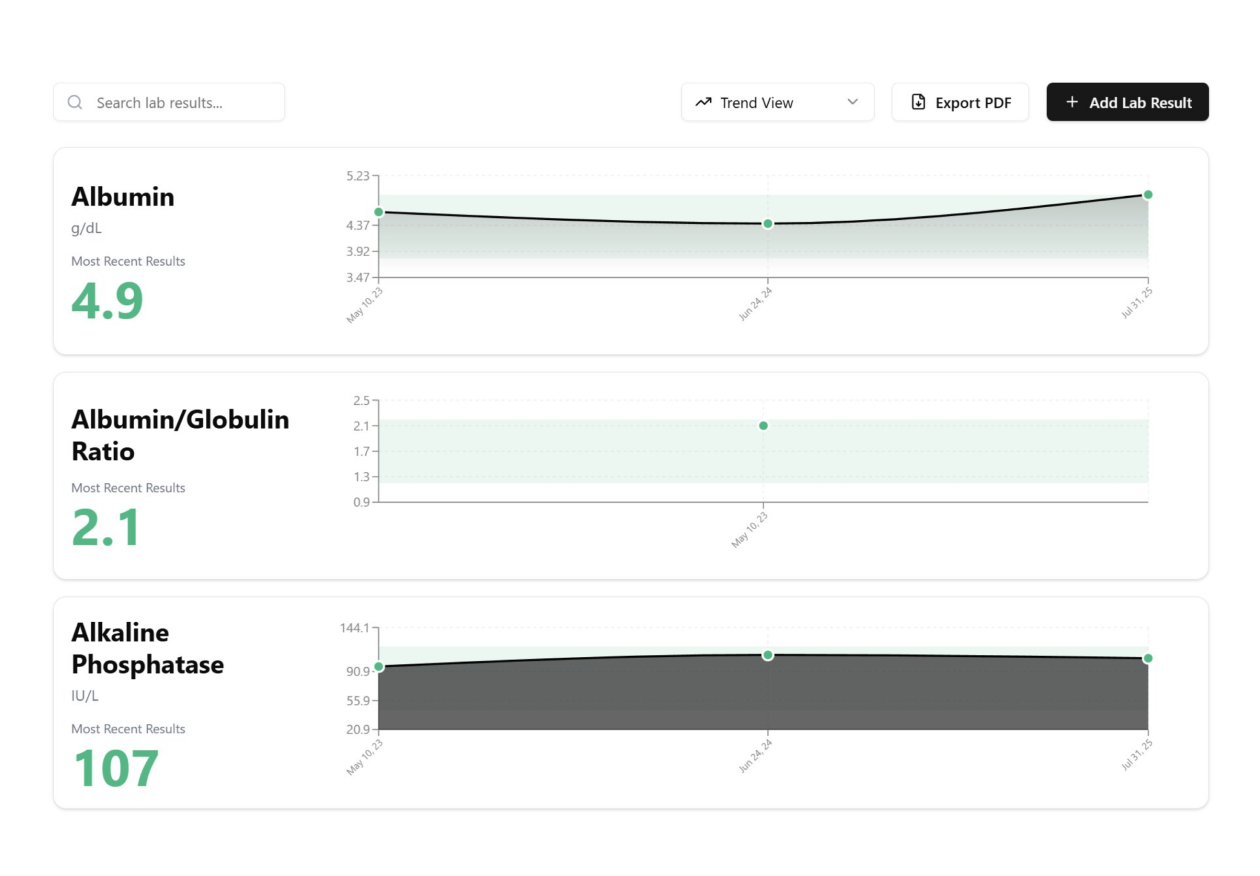Click the g/dL unit label
Image resolution: width=1260 pixels, height=876 pixels.
(x=86, y=228)
